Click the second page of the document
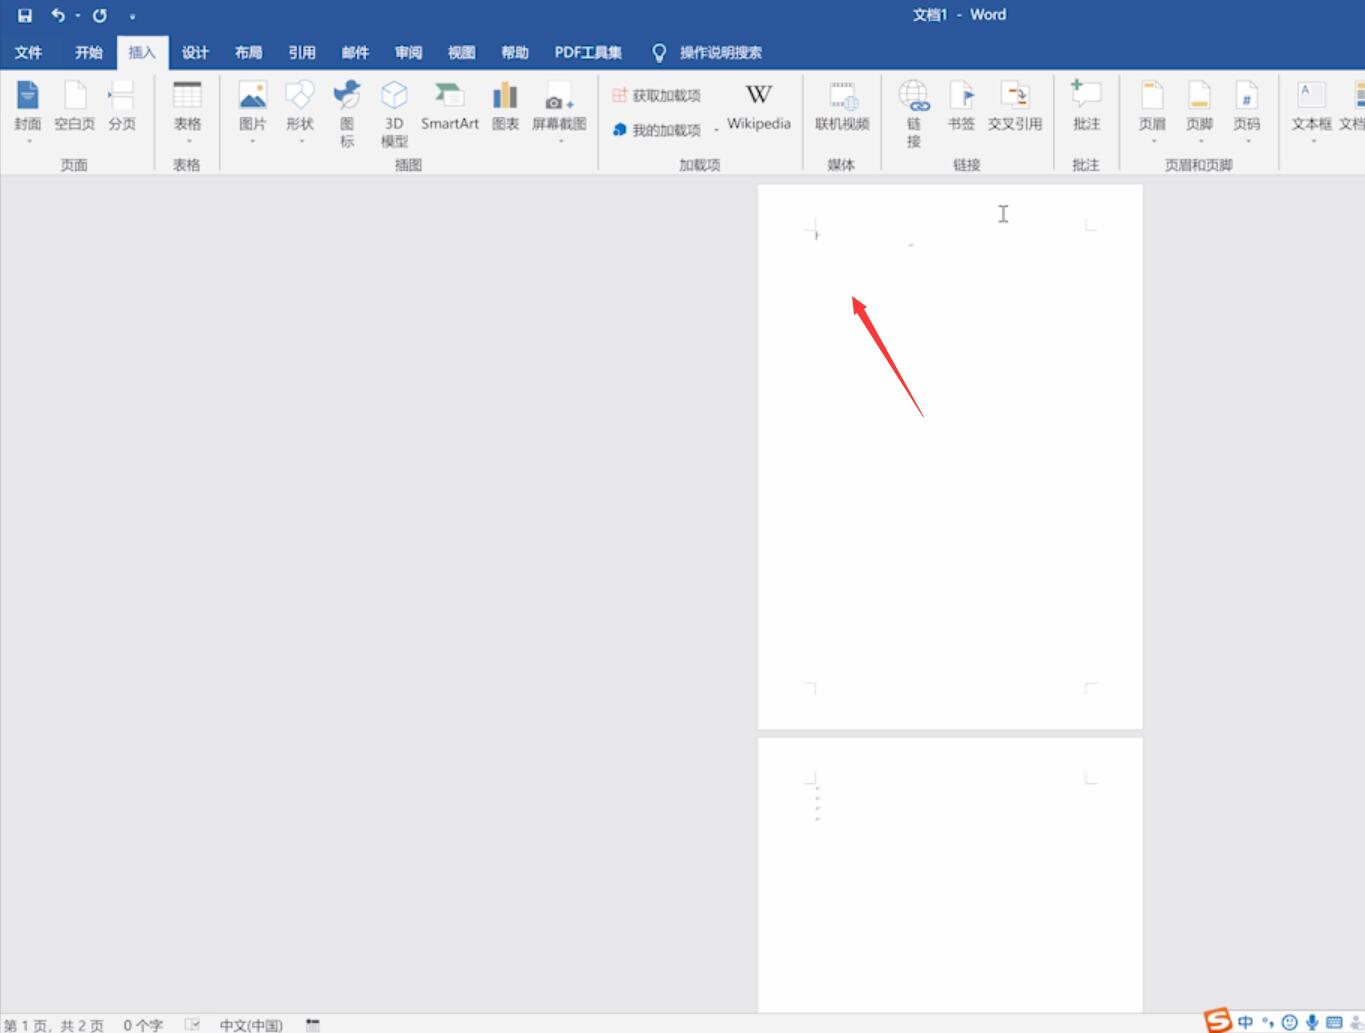 (950, 876)
